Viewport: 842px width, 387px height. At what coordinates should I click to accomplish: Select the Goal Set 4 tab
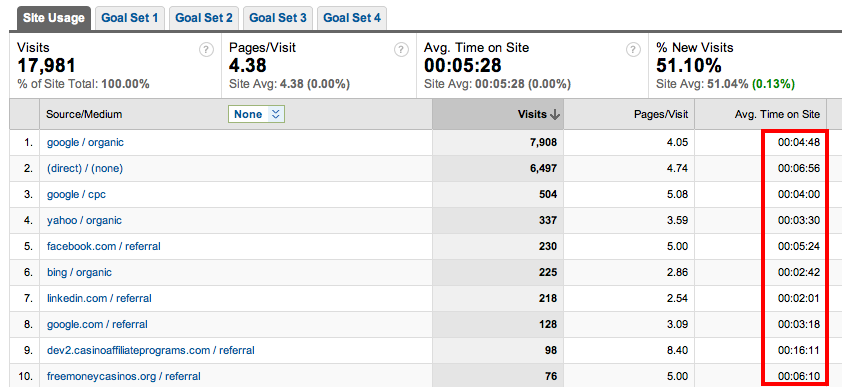(352, 18)
